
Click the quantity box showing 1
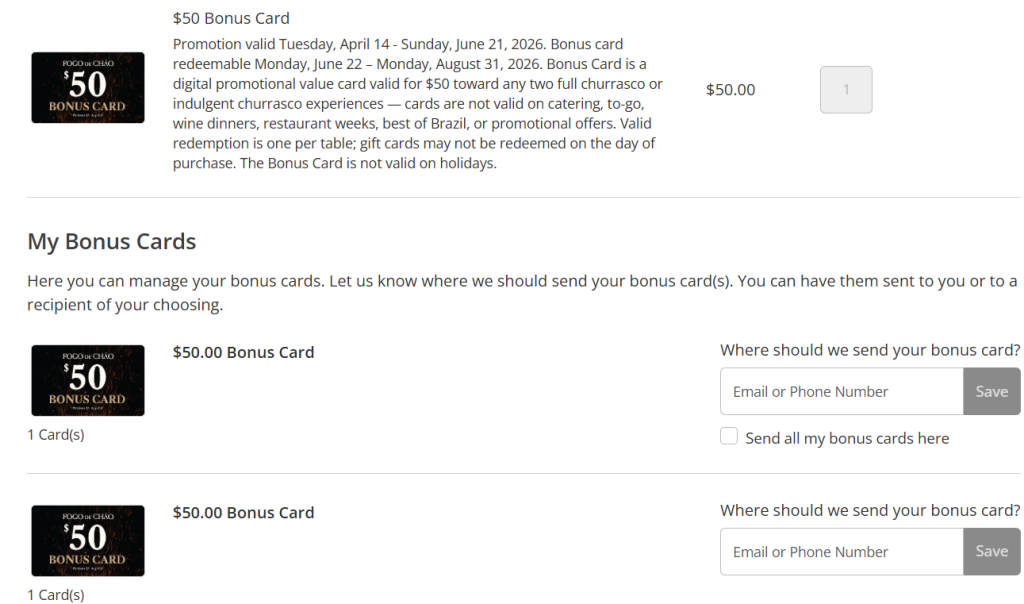click(x=845, y=90)
